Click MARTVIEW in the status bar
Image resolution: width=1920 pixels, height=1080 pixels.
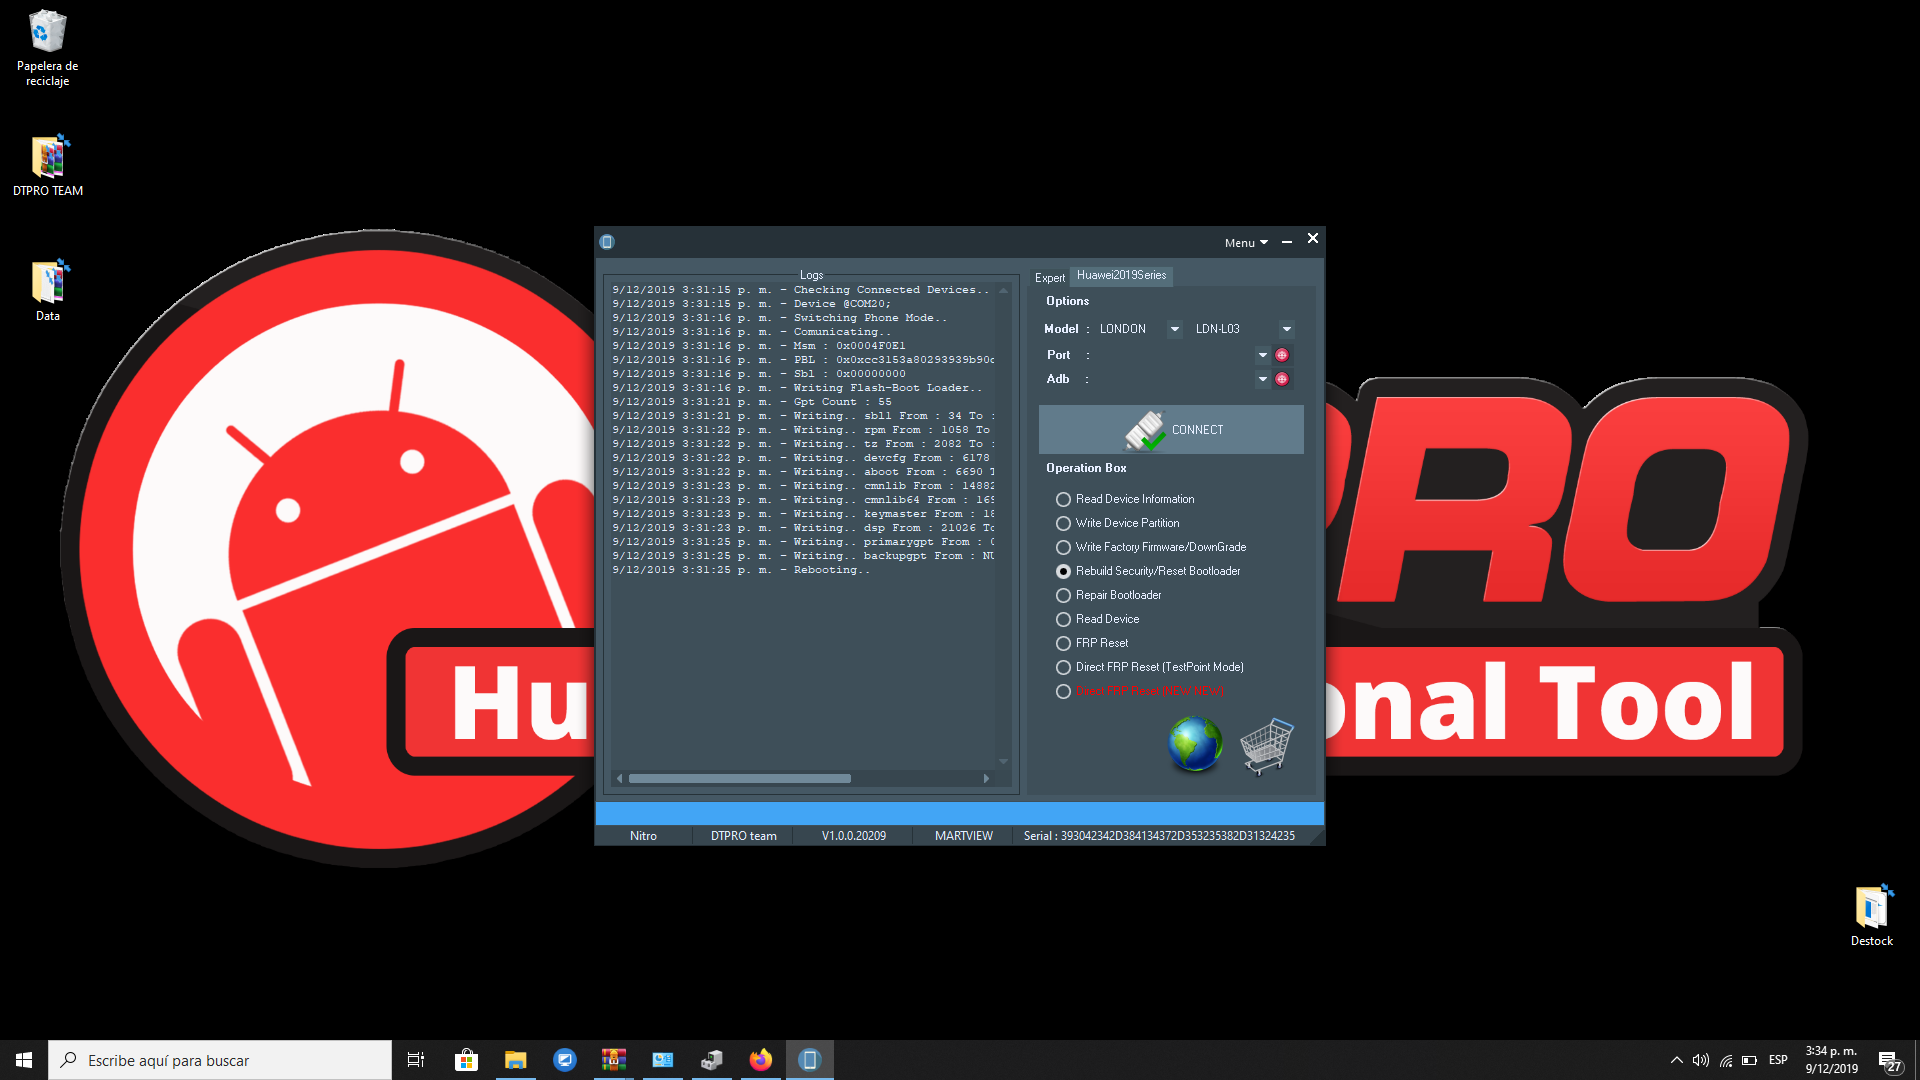[x=963, y=836]
